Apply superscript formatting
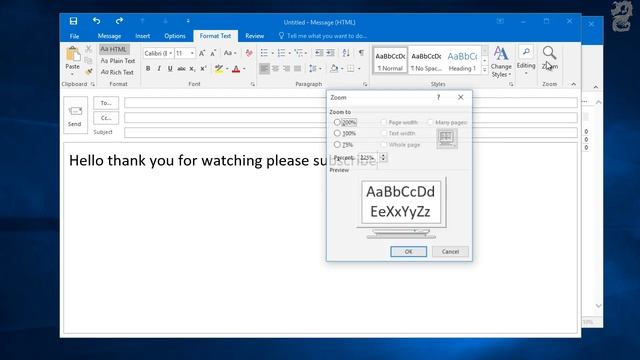Screen dimensions: 640x360 pyautogui.click(x=203, y=69)
